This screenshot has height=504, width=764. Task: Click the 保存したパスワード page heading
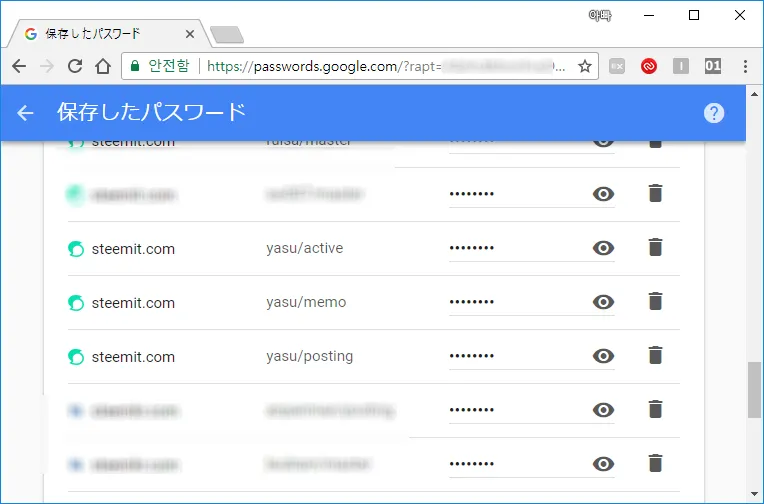[152, 112]
